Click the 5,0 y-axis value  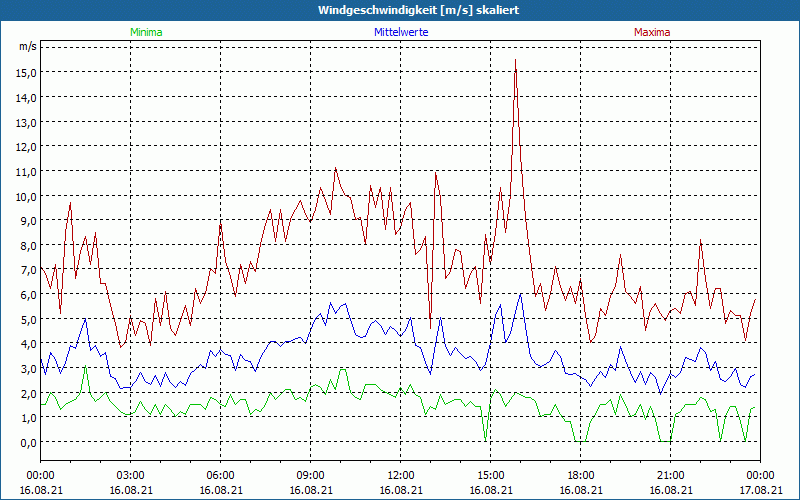click(x=29, y=320)
